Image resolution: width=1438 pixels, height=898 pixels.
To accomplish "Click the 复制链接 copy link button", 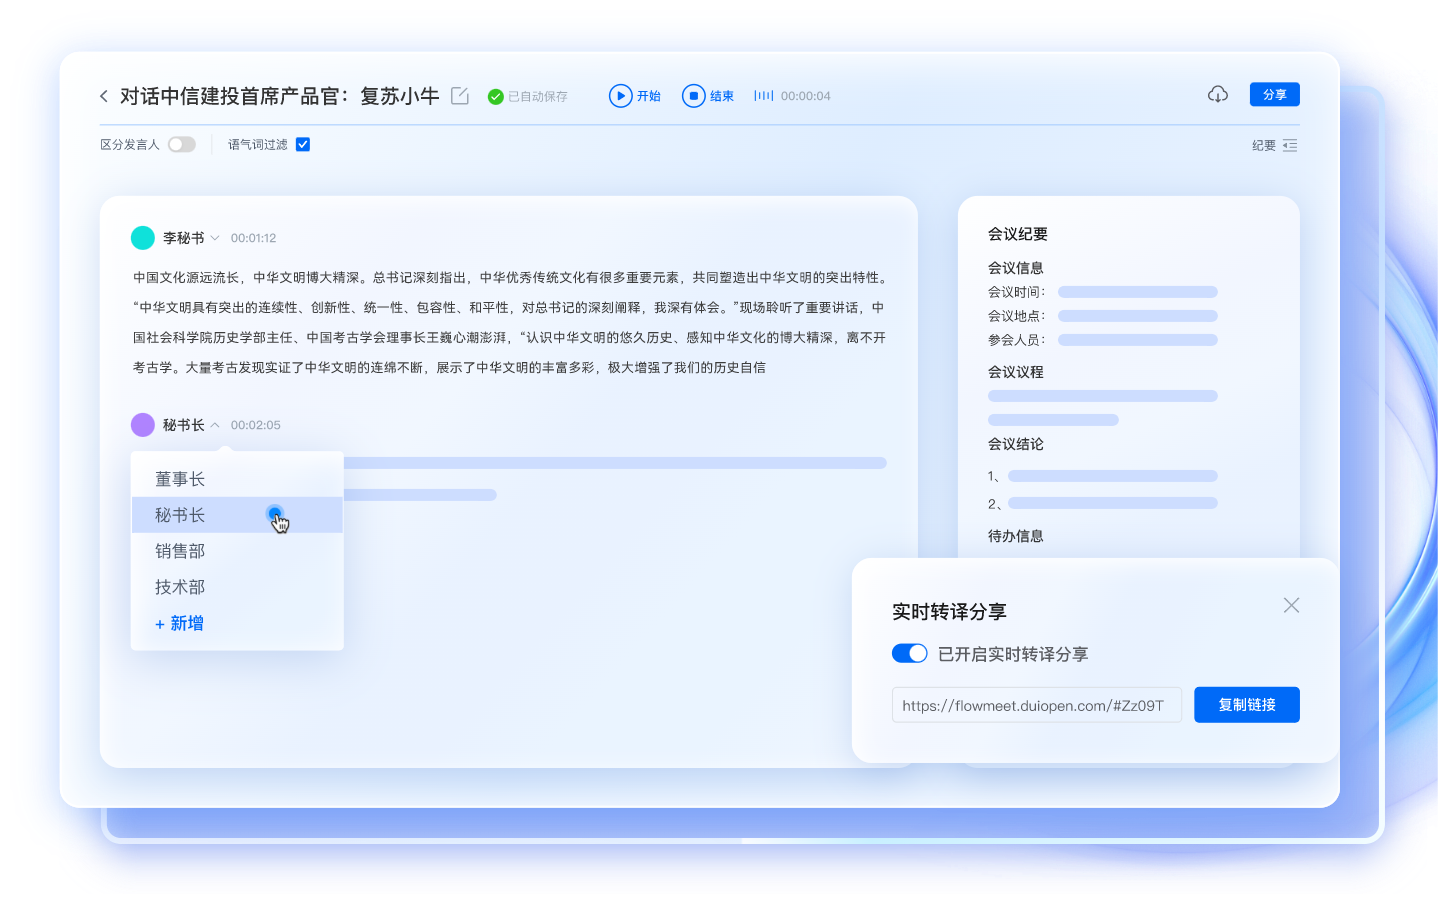I will tap(1247, 705).
